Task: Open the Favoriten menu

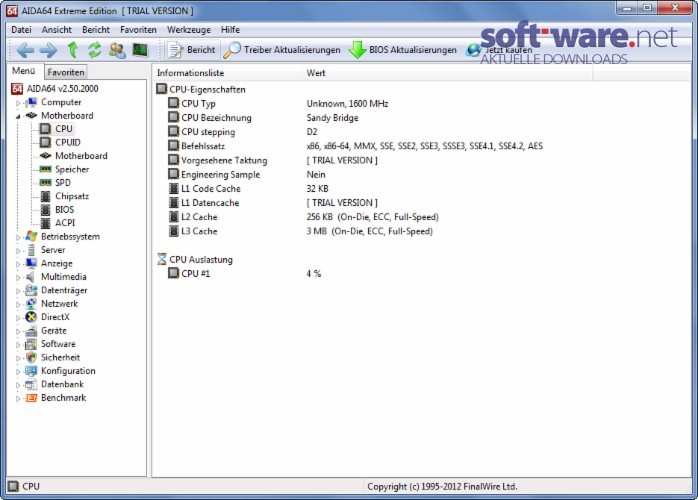Action: [138, 30]
